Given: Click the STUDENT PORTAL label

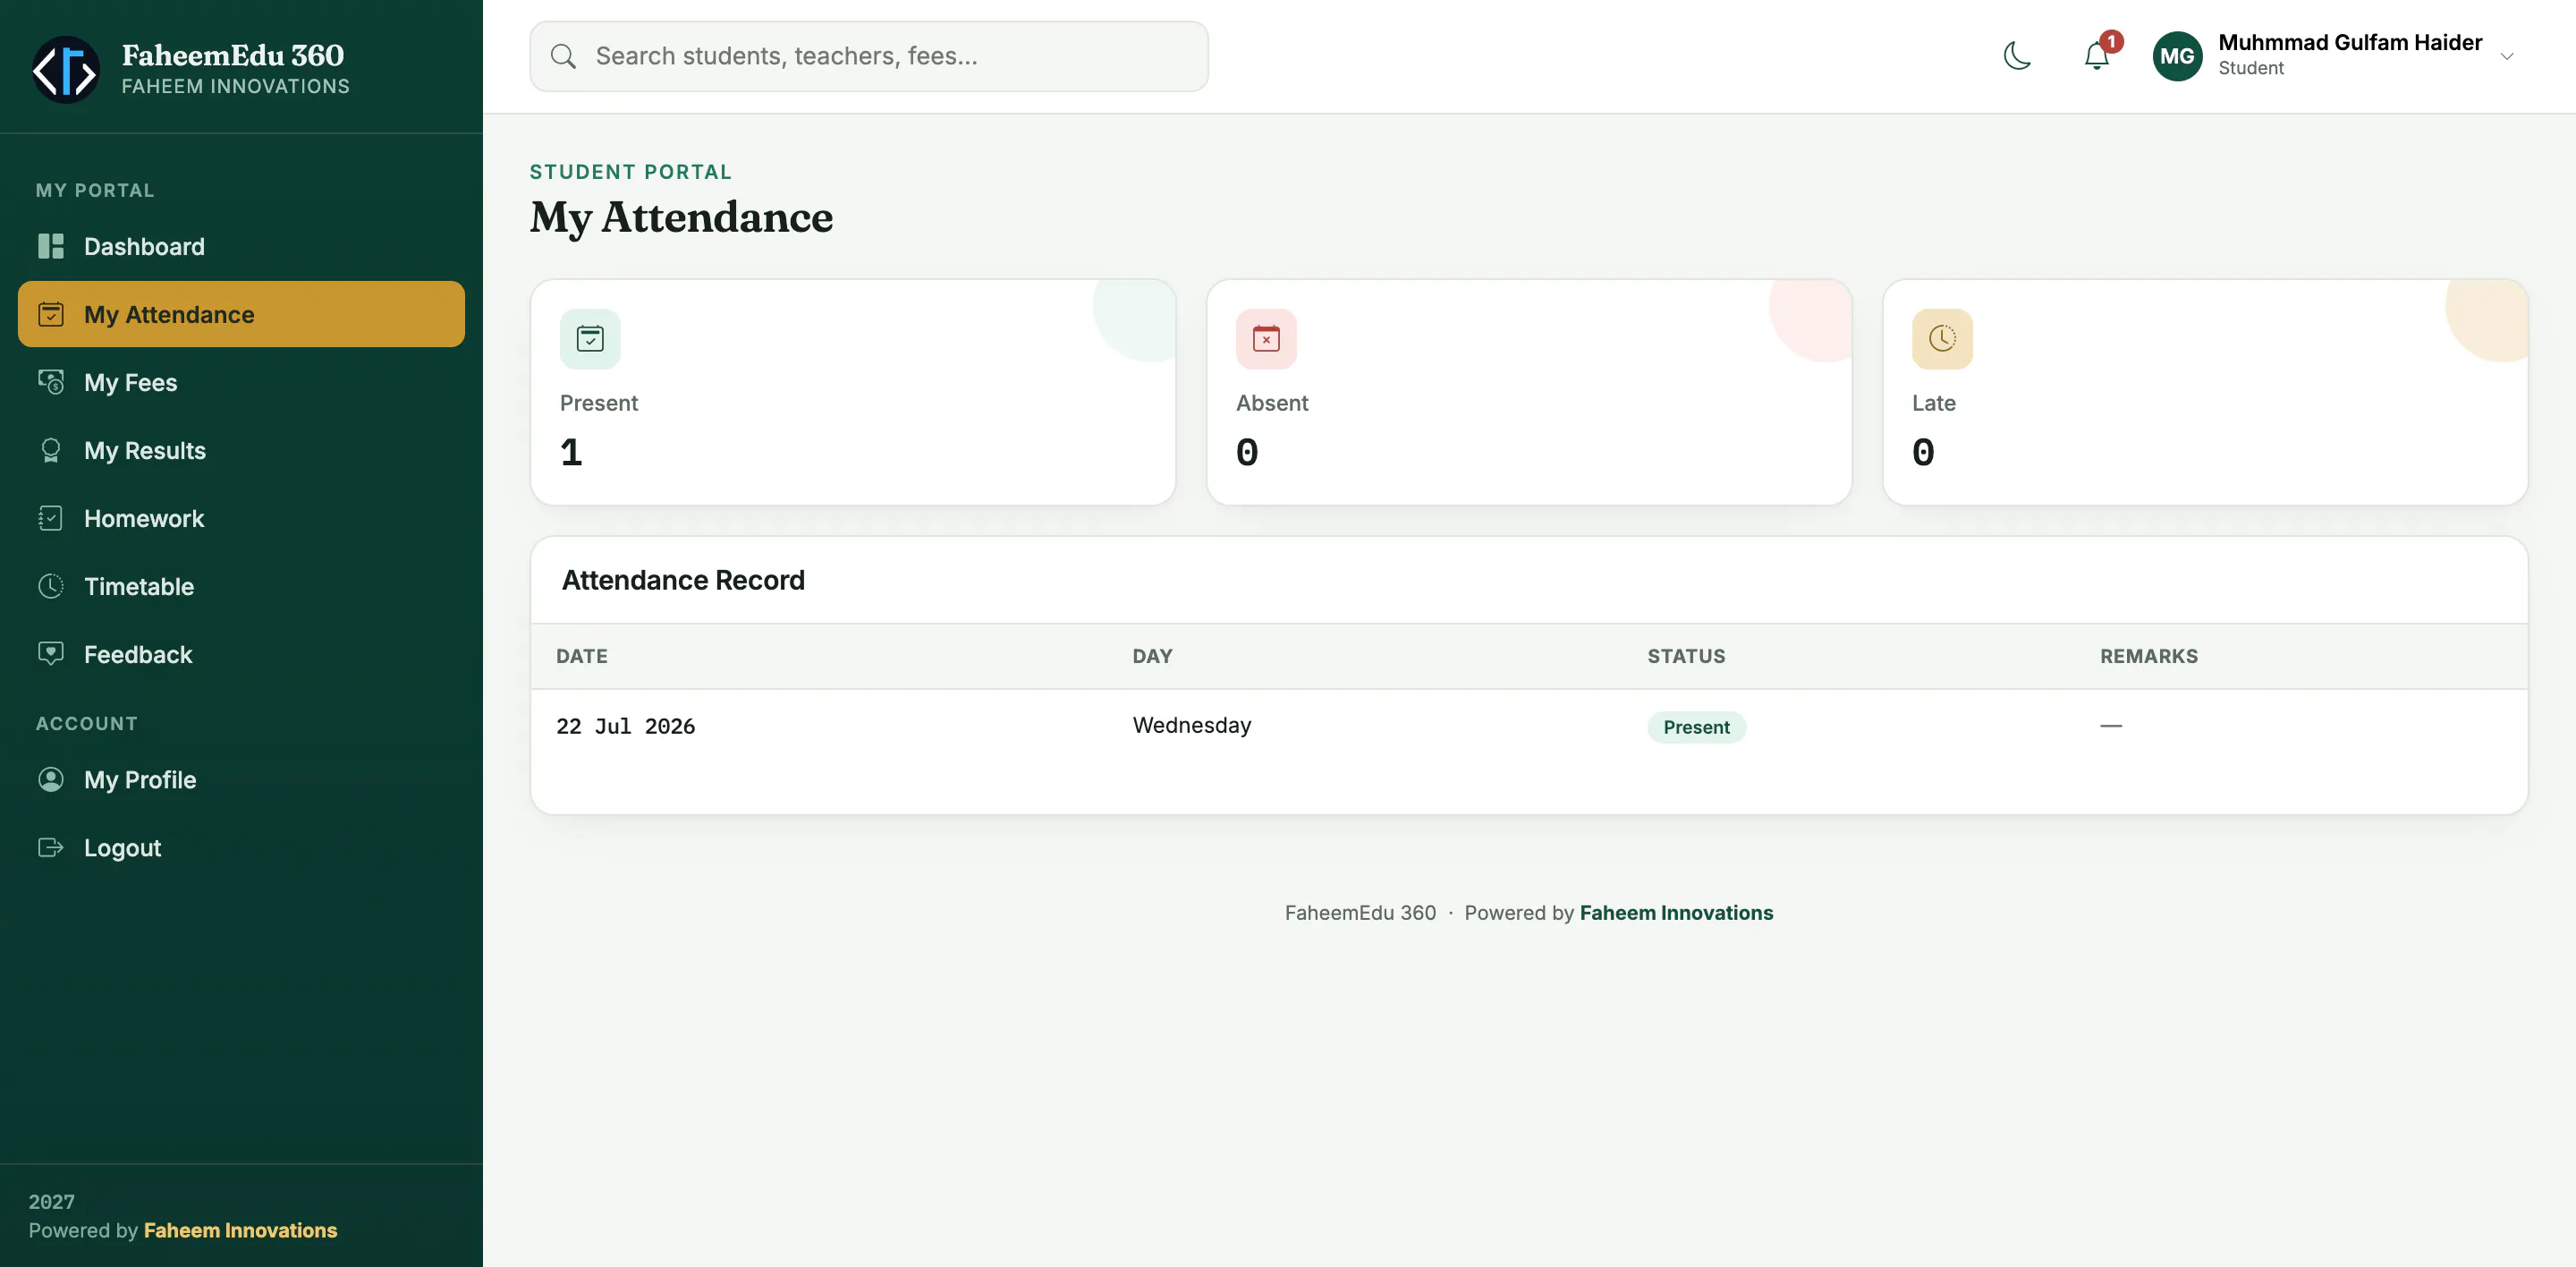Looking at the screenshot, I should [631, 172].
